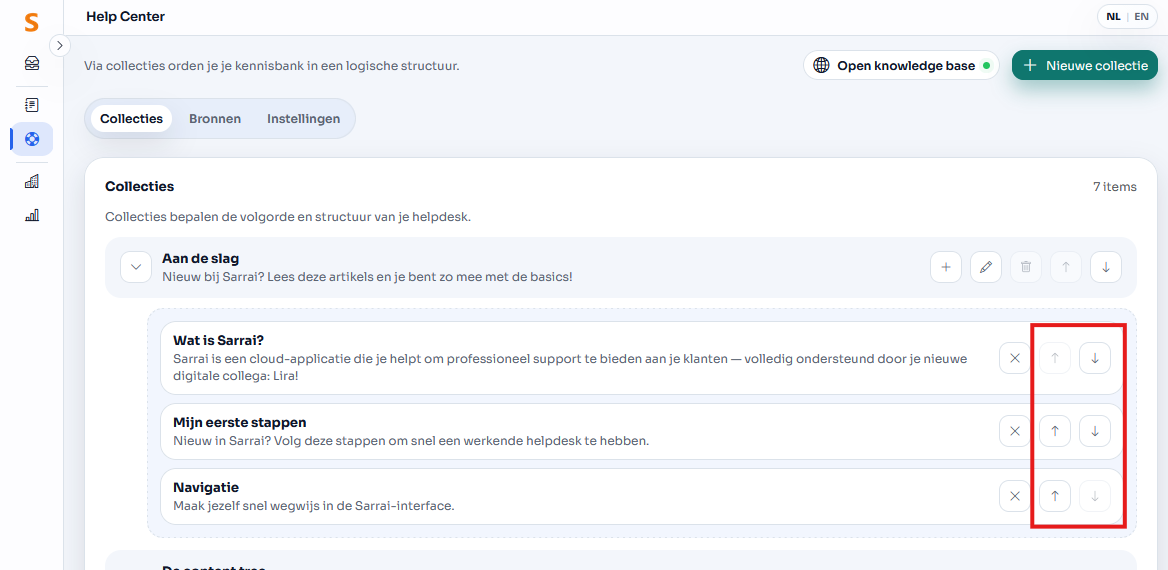Switch language to EN

click(x=1141, y=17)
